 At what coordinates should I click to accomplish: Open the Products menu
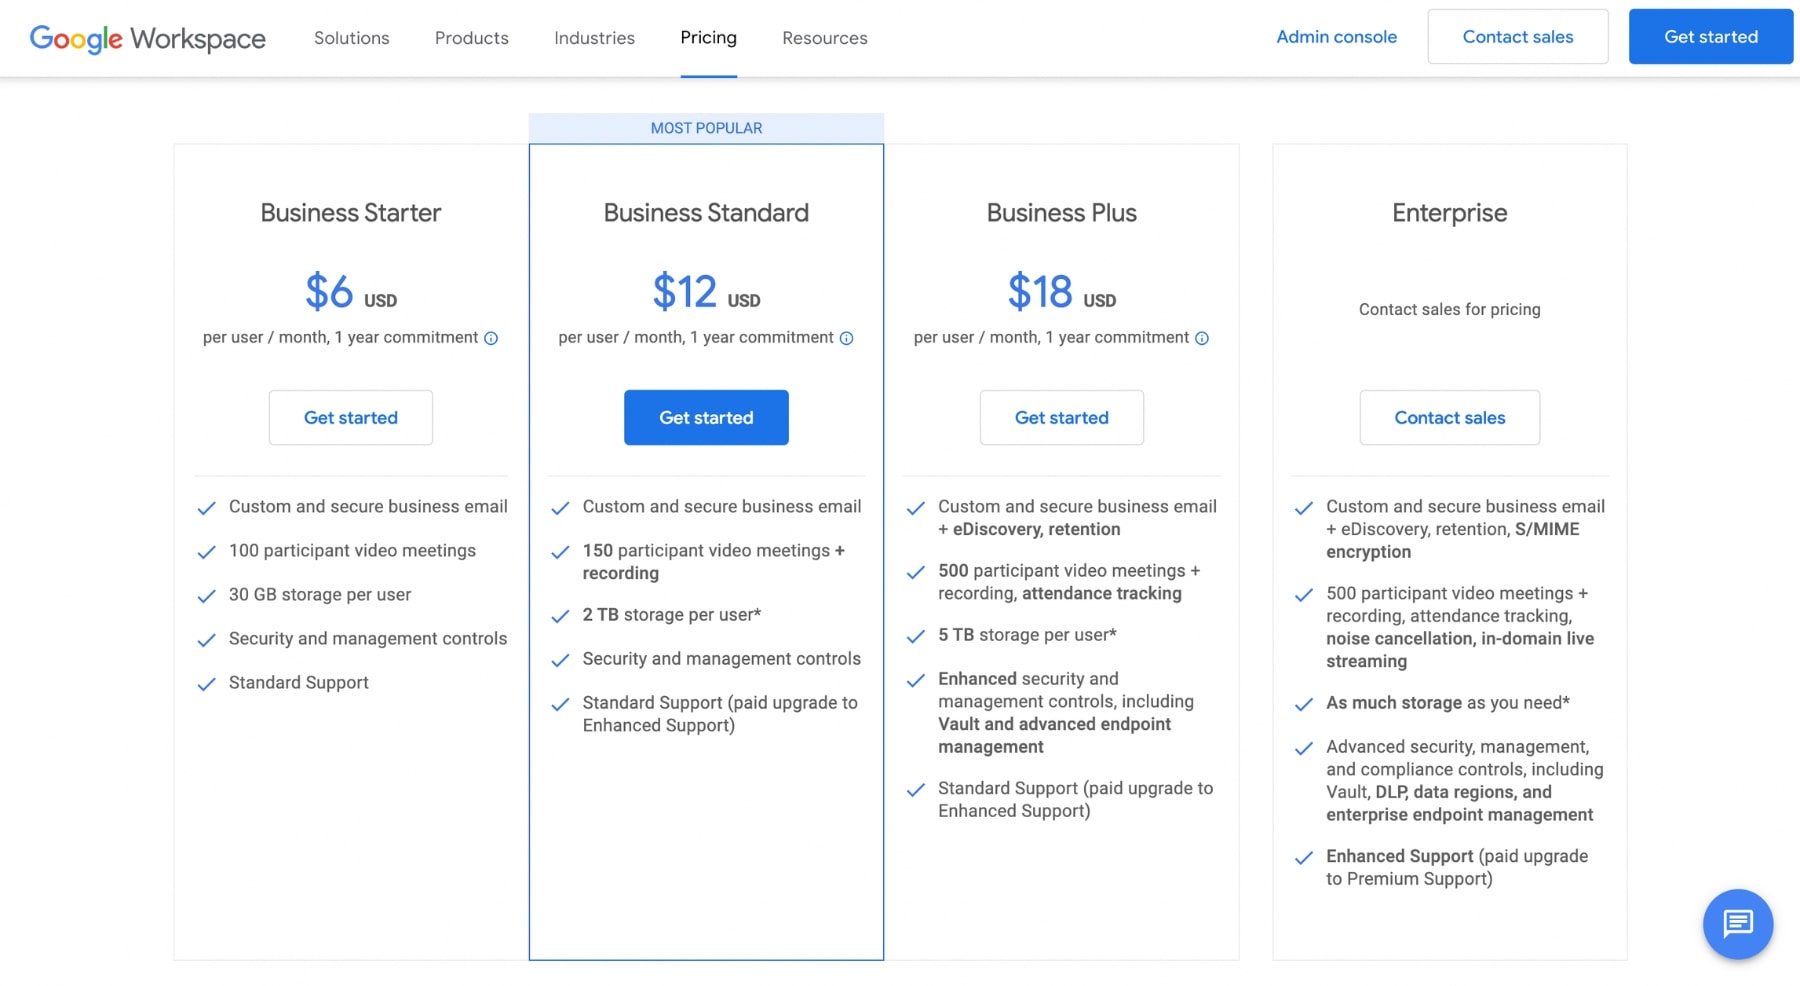click(x=472, y=38)
